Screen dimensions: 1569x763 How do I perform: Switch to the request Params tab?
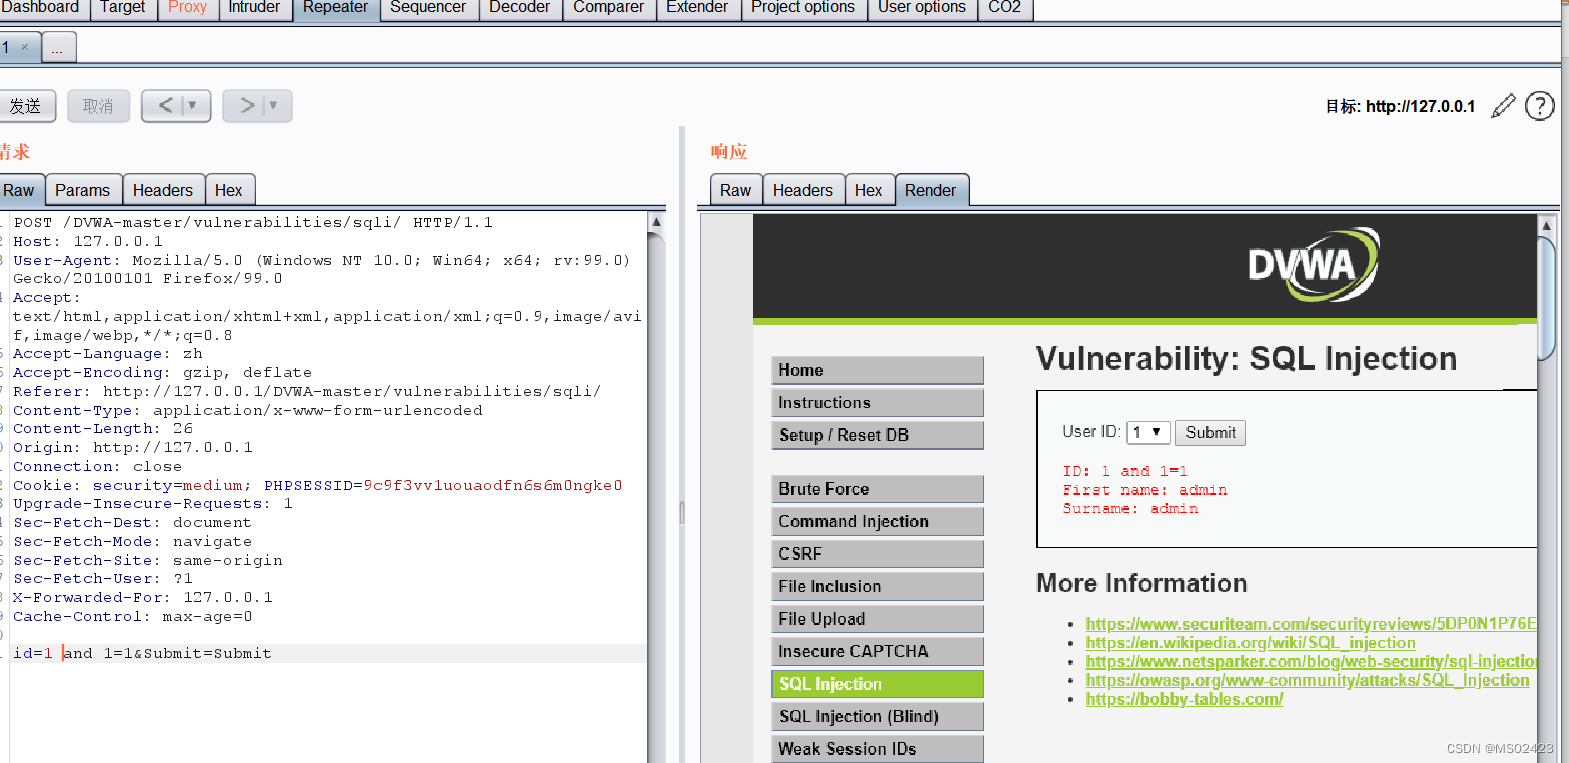pos(83,190)
